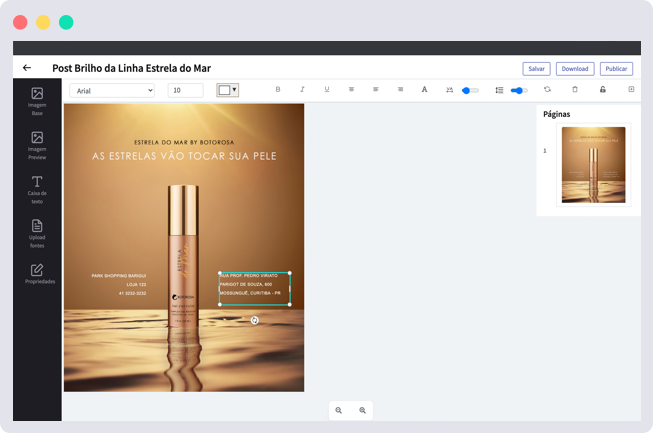Viewport: 653px width, 433px height.
Task: Click the trash icon to delete the element
Action: (575, 90)
